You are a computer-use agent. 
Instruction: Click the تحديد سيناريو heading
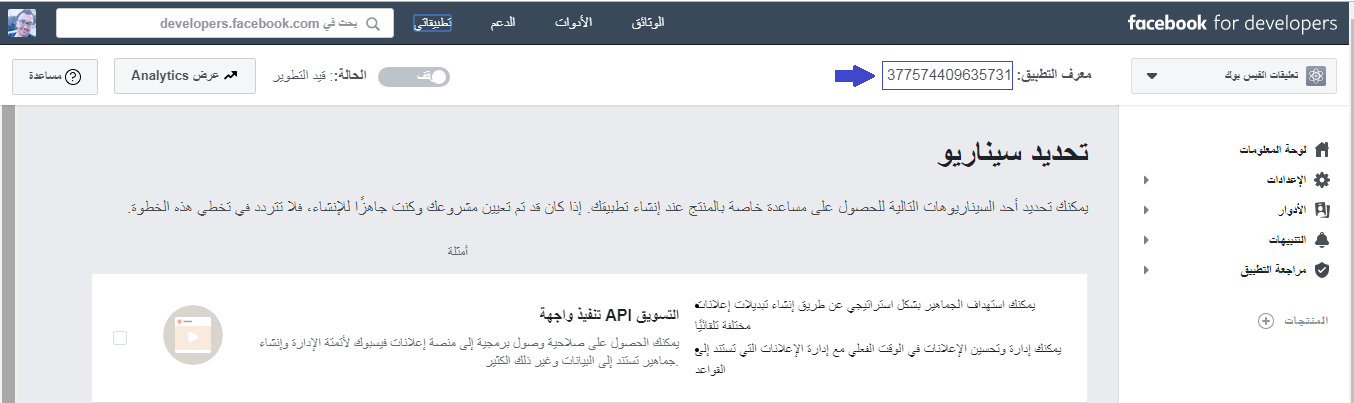1012,154
